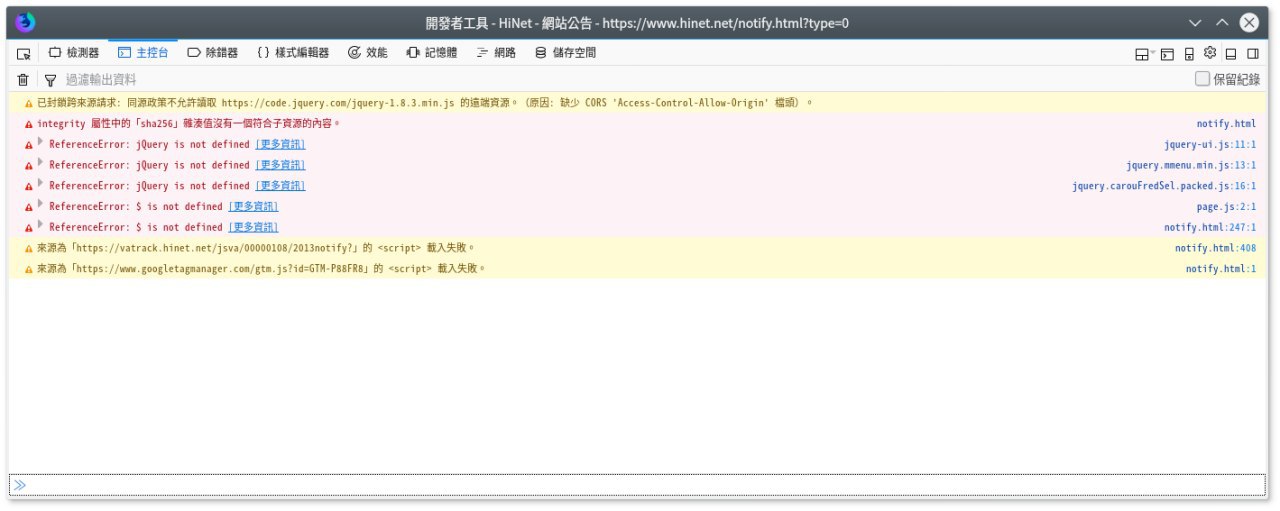Click the googletagmanager script load failure warning
This screenshot has height=511, width=1280.
pyautogui.click(x=261, y=269)
